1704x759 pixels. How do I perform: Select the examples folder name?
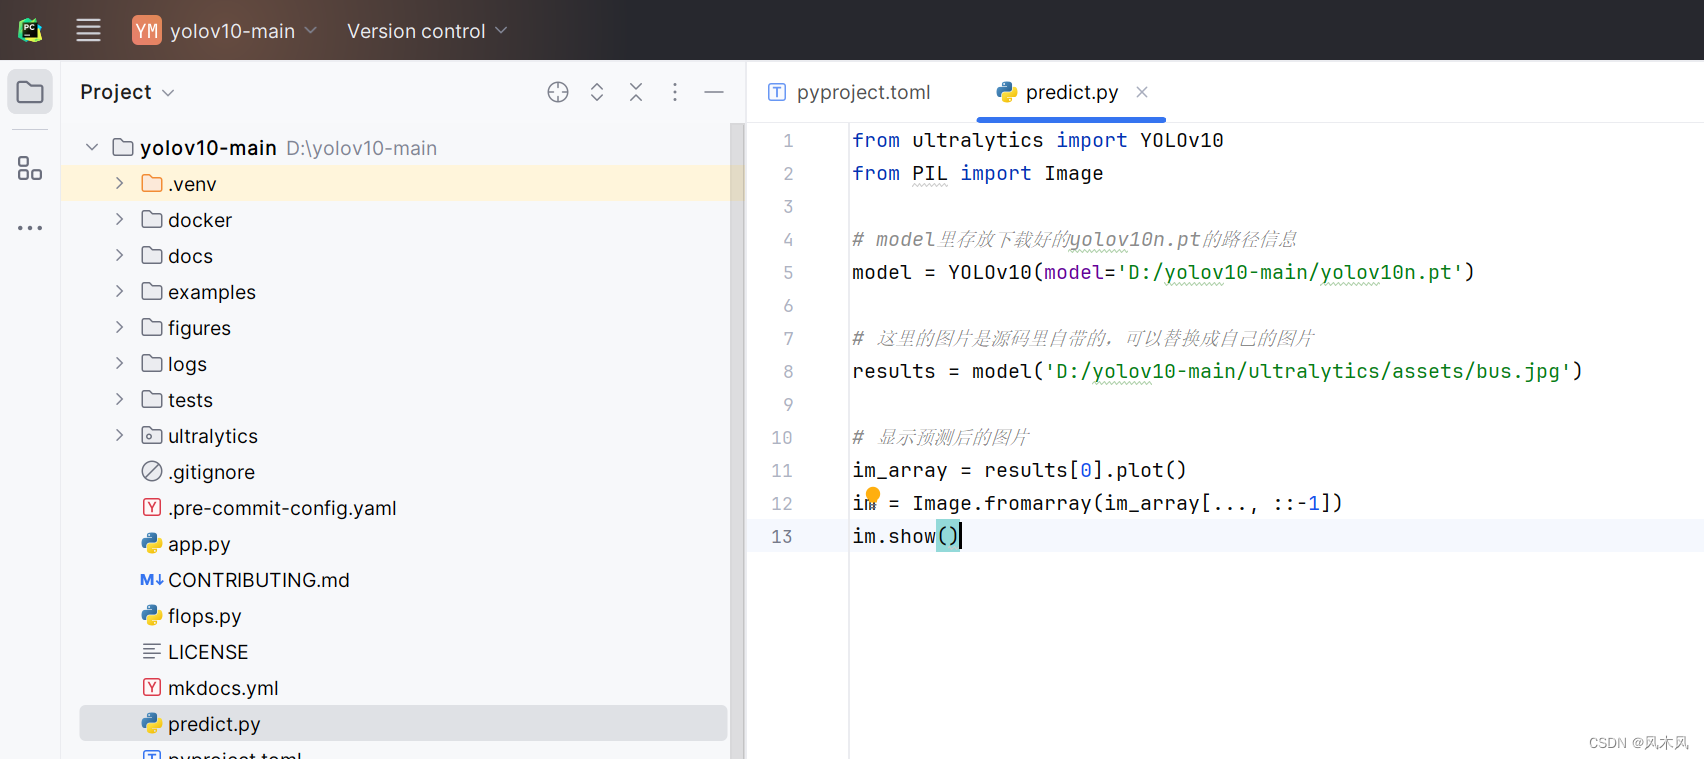coord(212,292)
